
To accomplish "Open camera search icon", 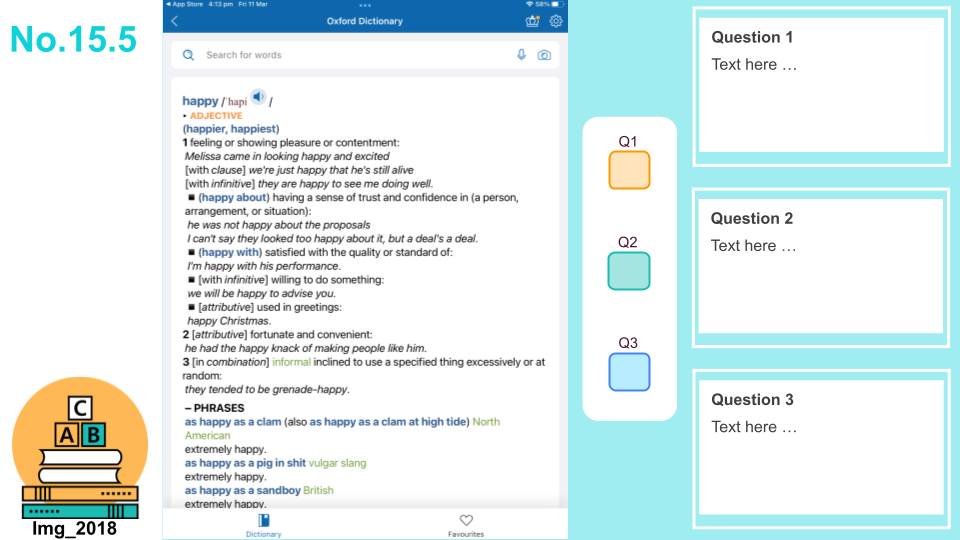I will 544,55.
